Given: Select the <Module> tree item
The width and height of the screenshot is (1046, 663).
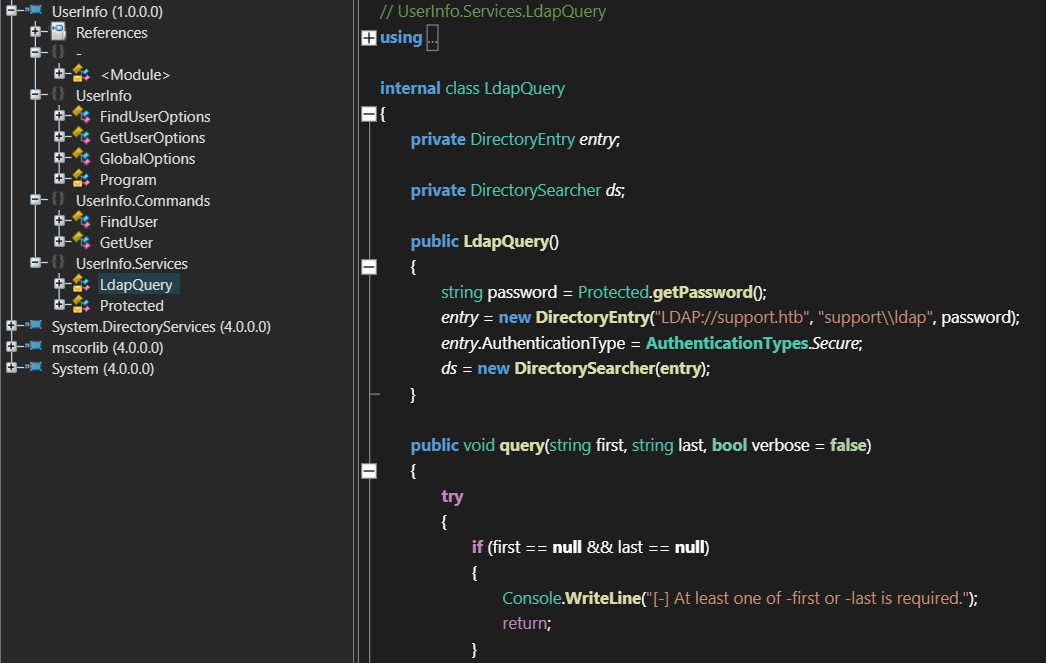Looking at the screenshot, I should 135,74.
